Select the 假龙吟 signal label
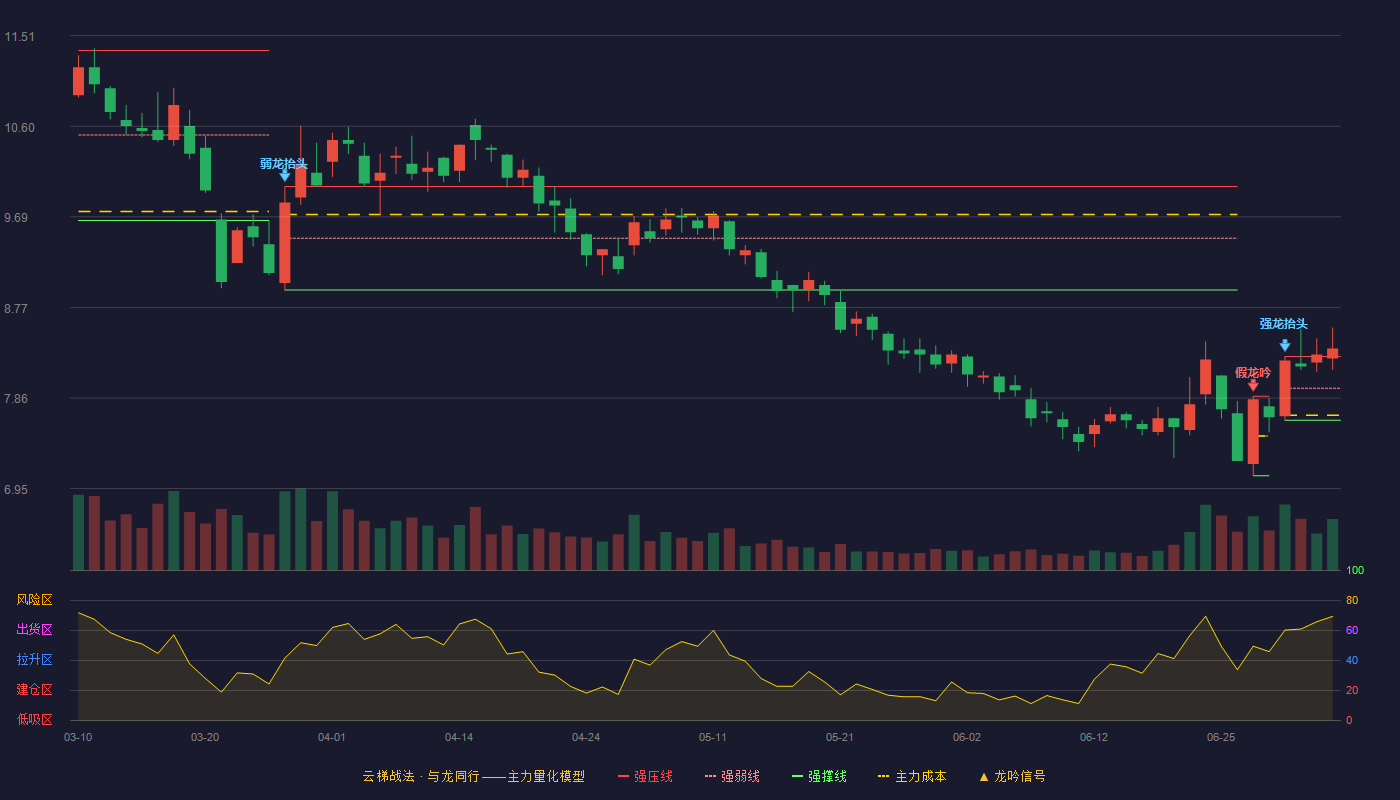This screenshot has width=1400, height=800. tap(1253, 372)
